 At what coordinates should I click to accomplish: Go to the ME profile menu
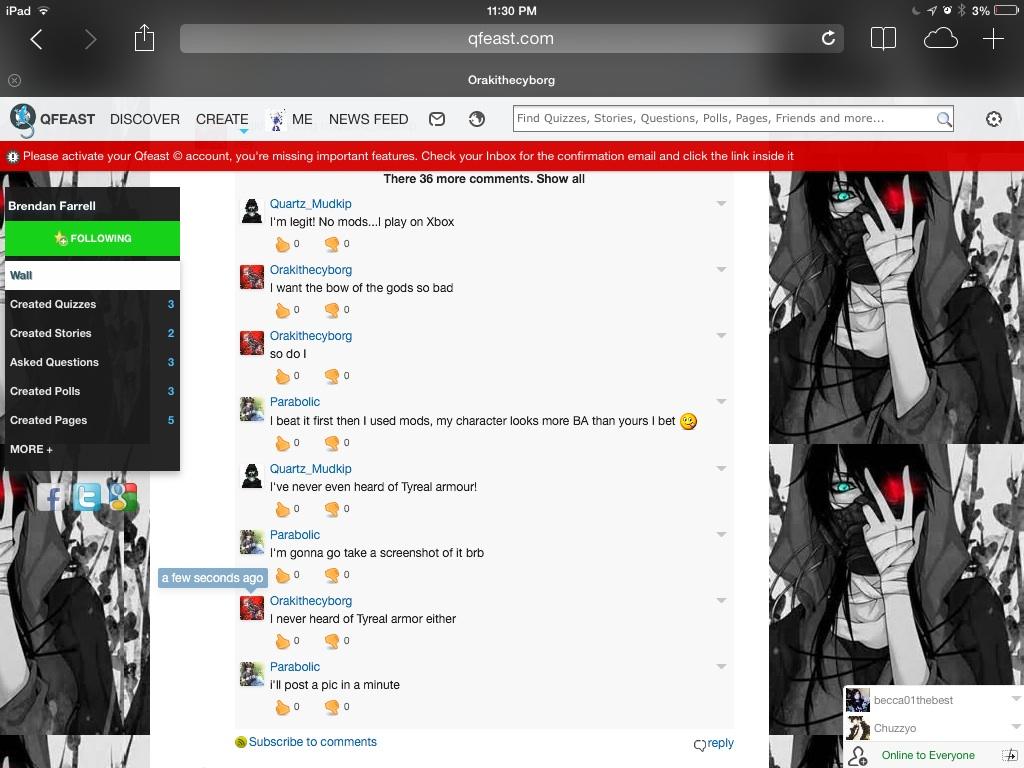291,120
